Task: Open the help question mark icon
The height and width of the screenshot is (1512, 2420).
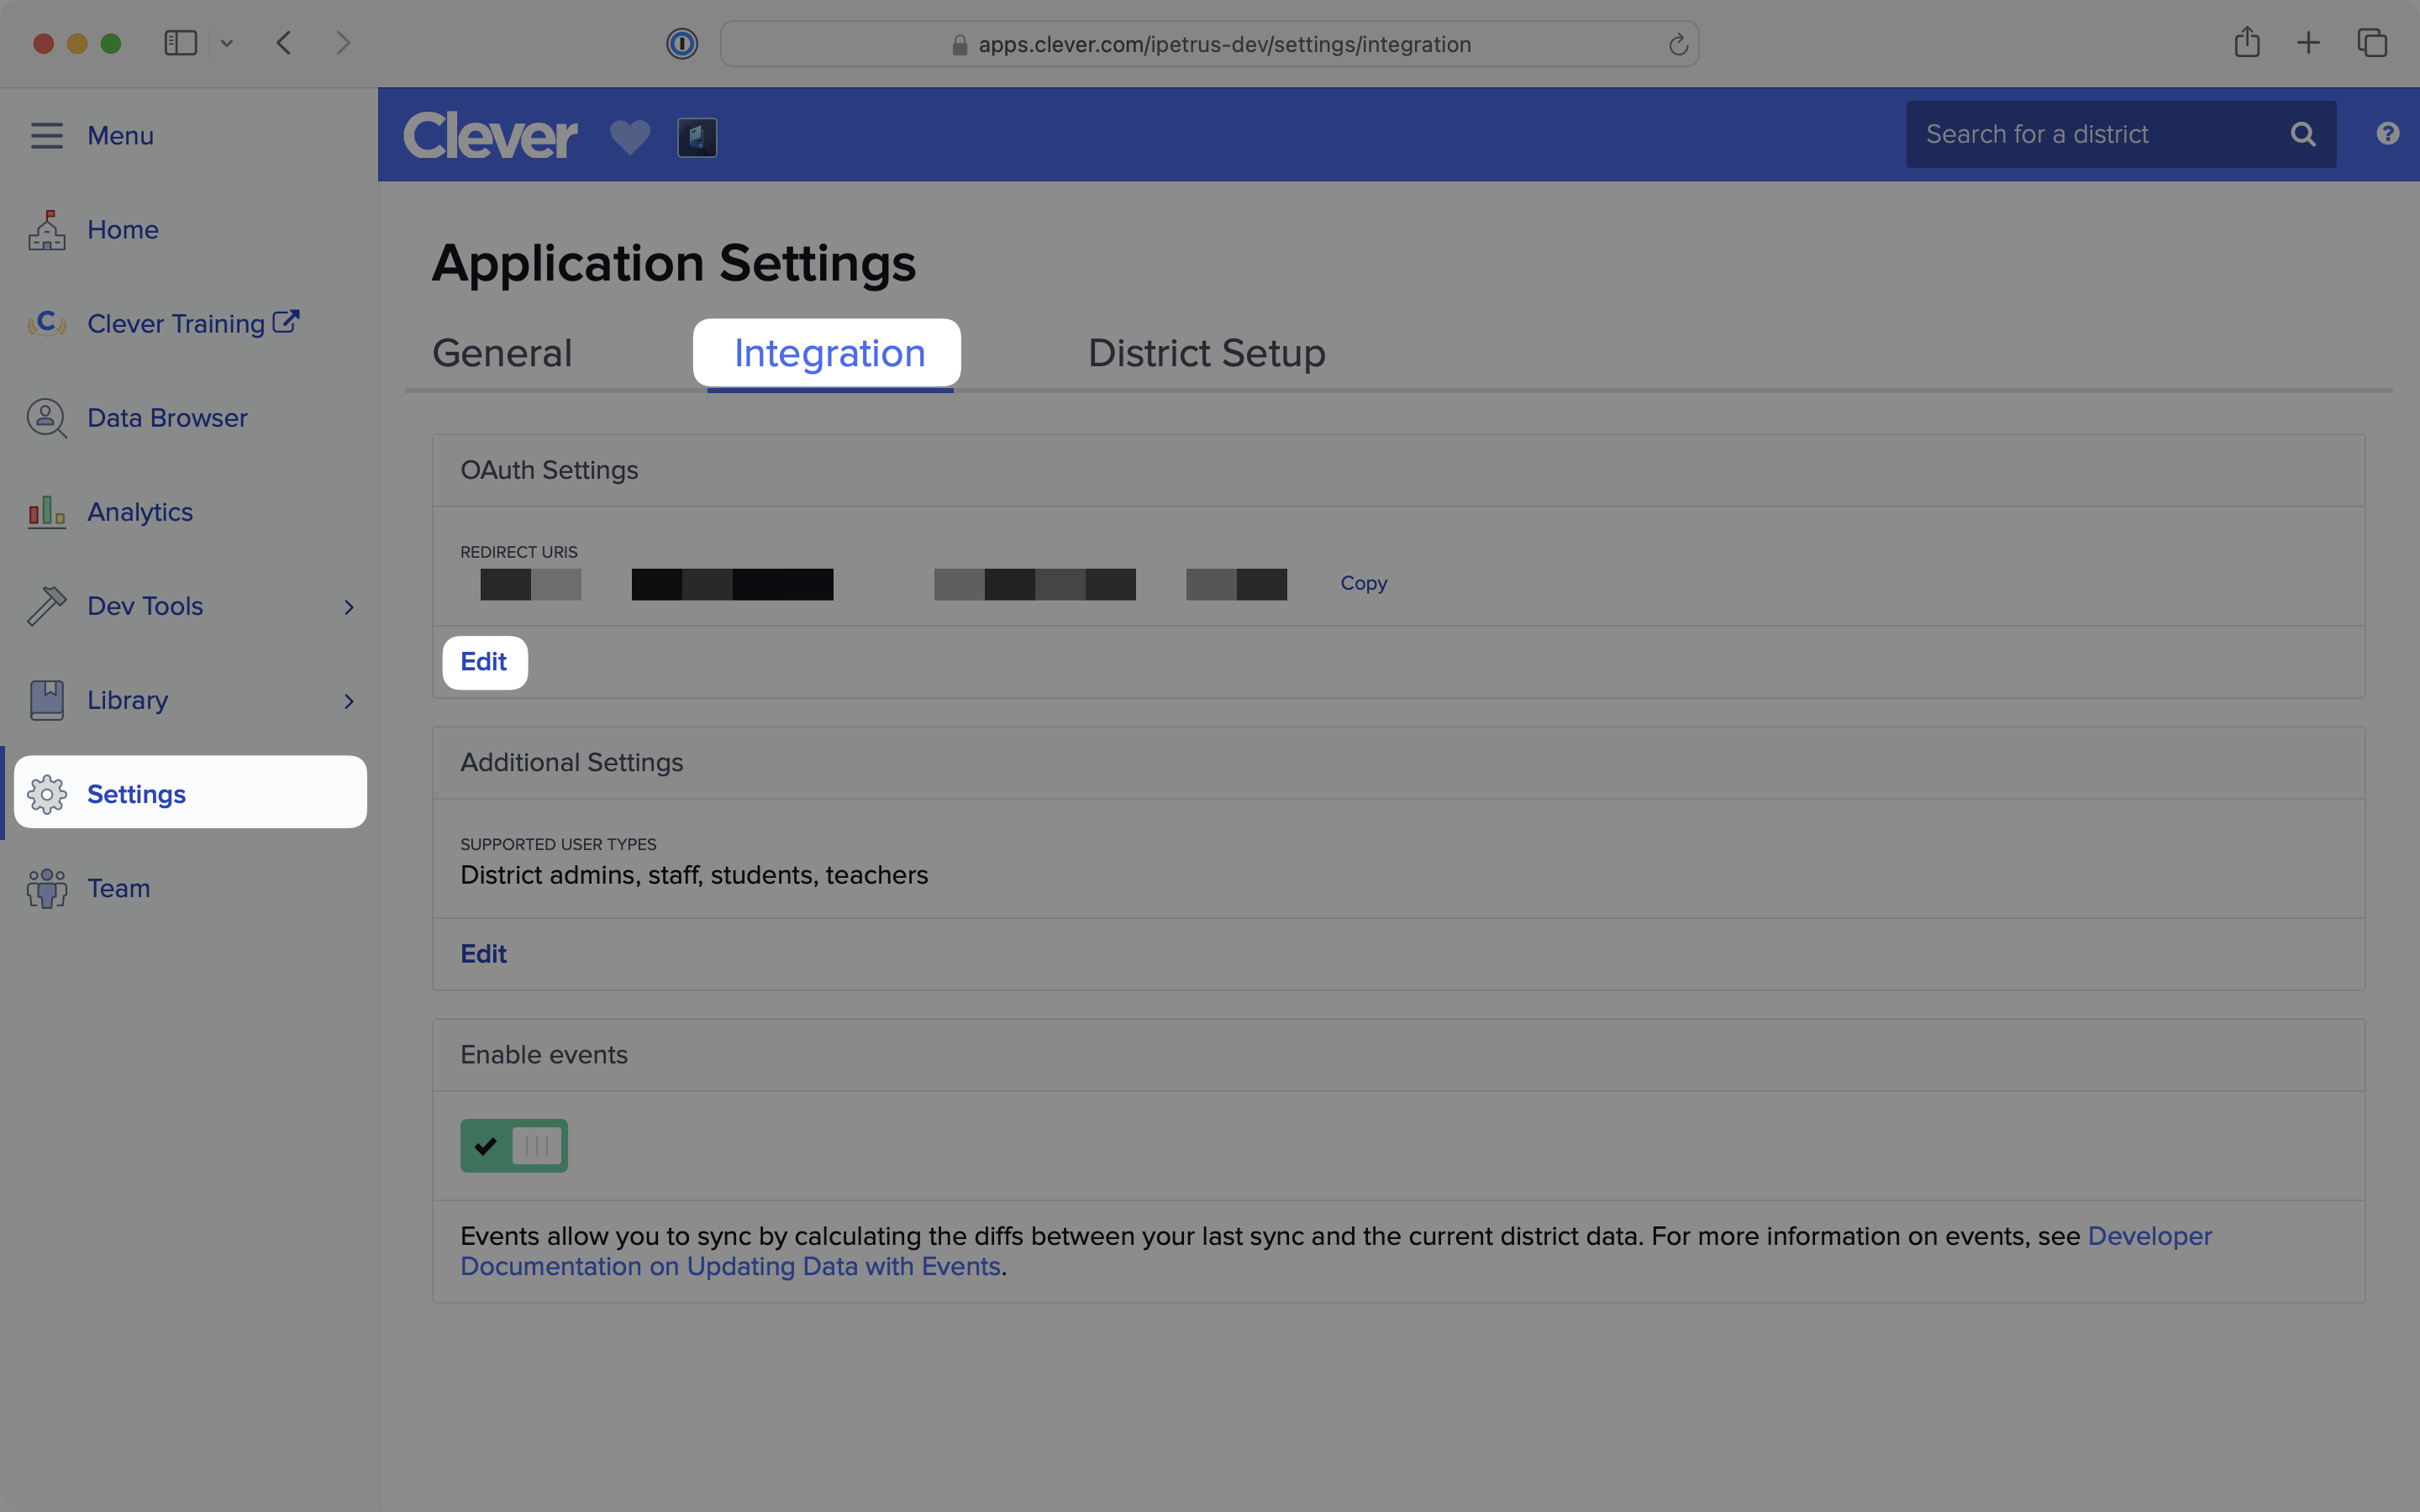Action: coord(2386,133)
